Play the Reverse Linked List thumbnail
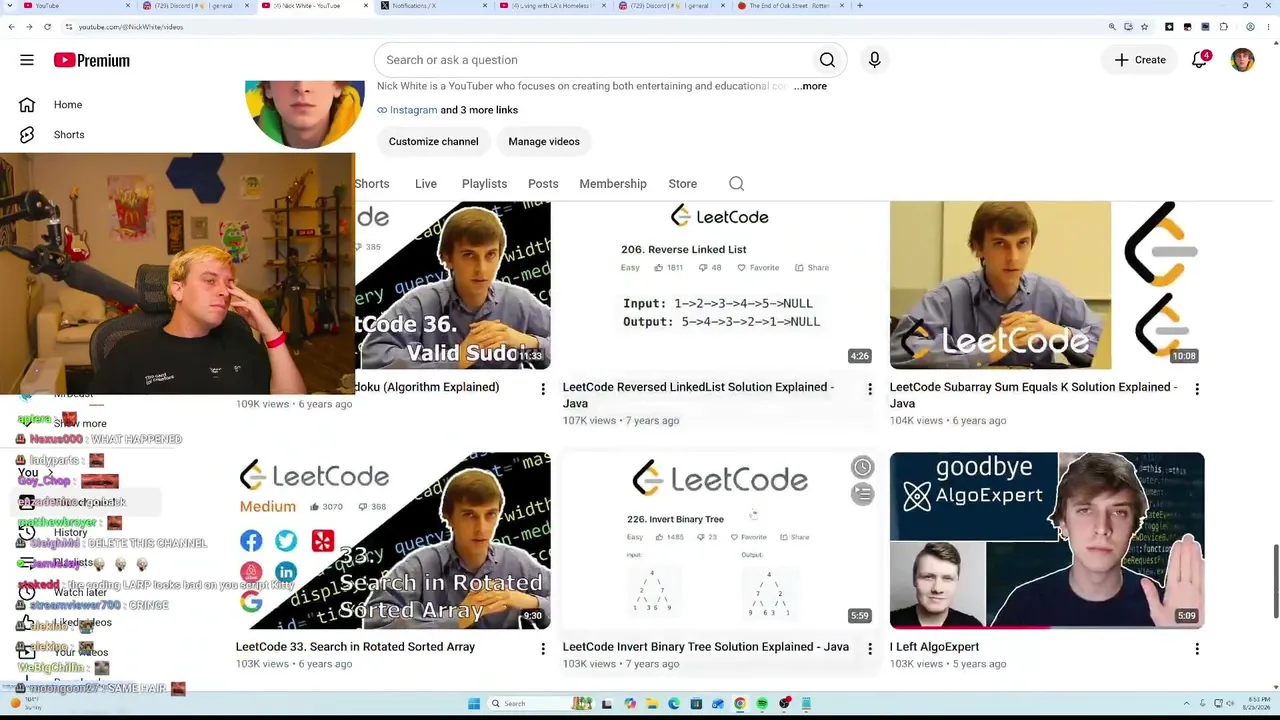Screen dimensions: 1280x720 click(x=720, y=286)
